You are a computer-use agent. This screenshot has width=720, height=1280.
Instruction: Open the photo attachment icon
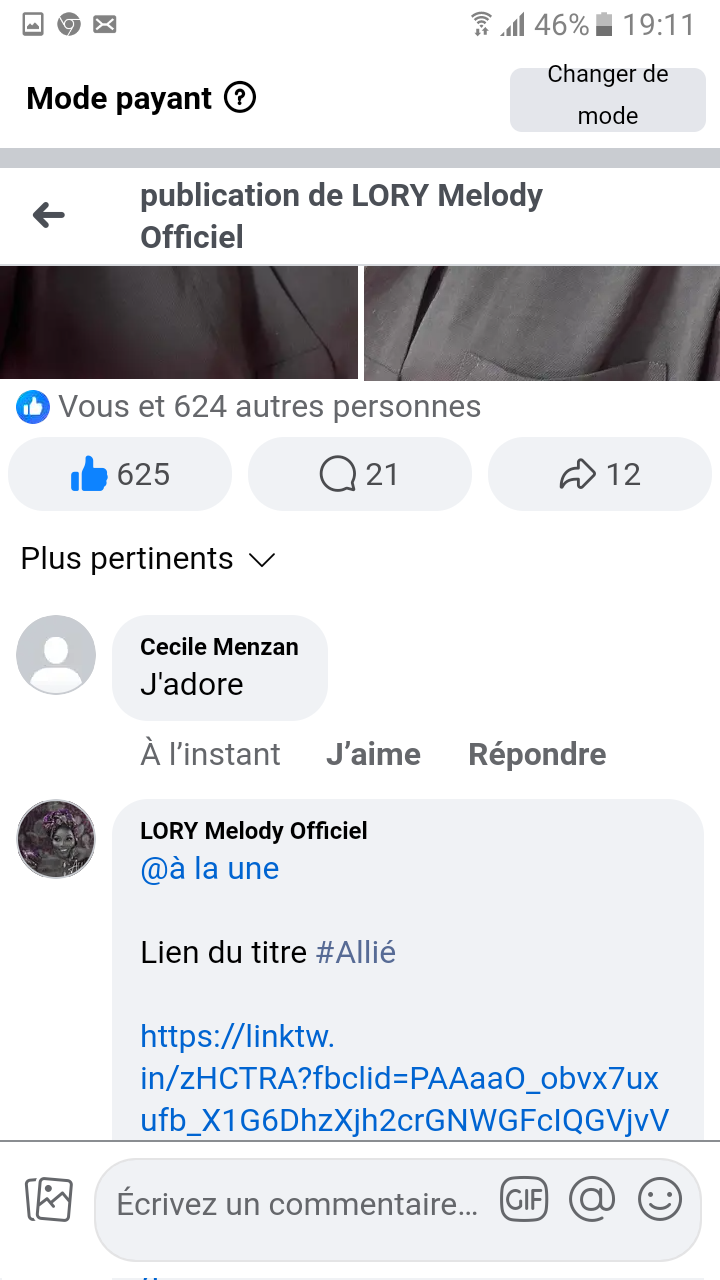point(49,1200)
